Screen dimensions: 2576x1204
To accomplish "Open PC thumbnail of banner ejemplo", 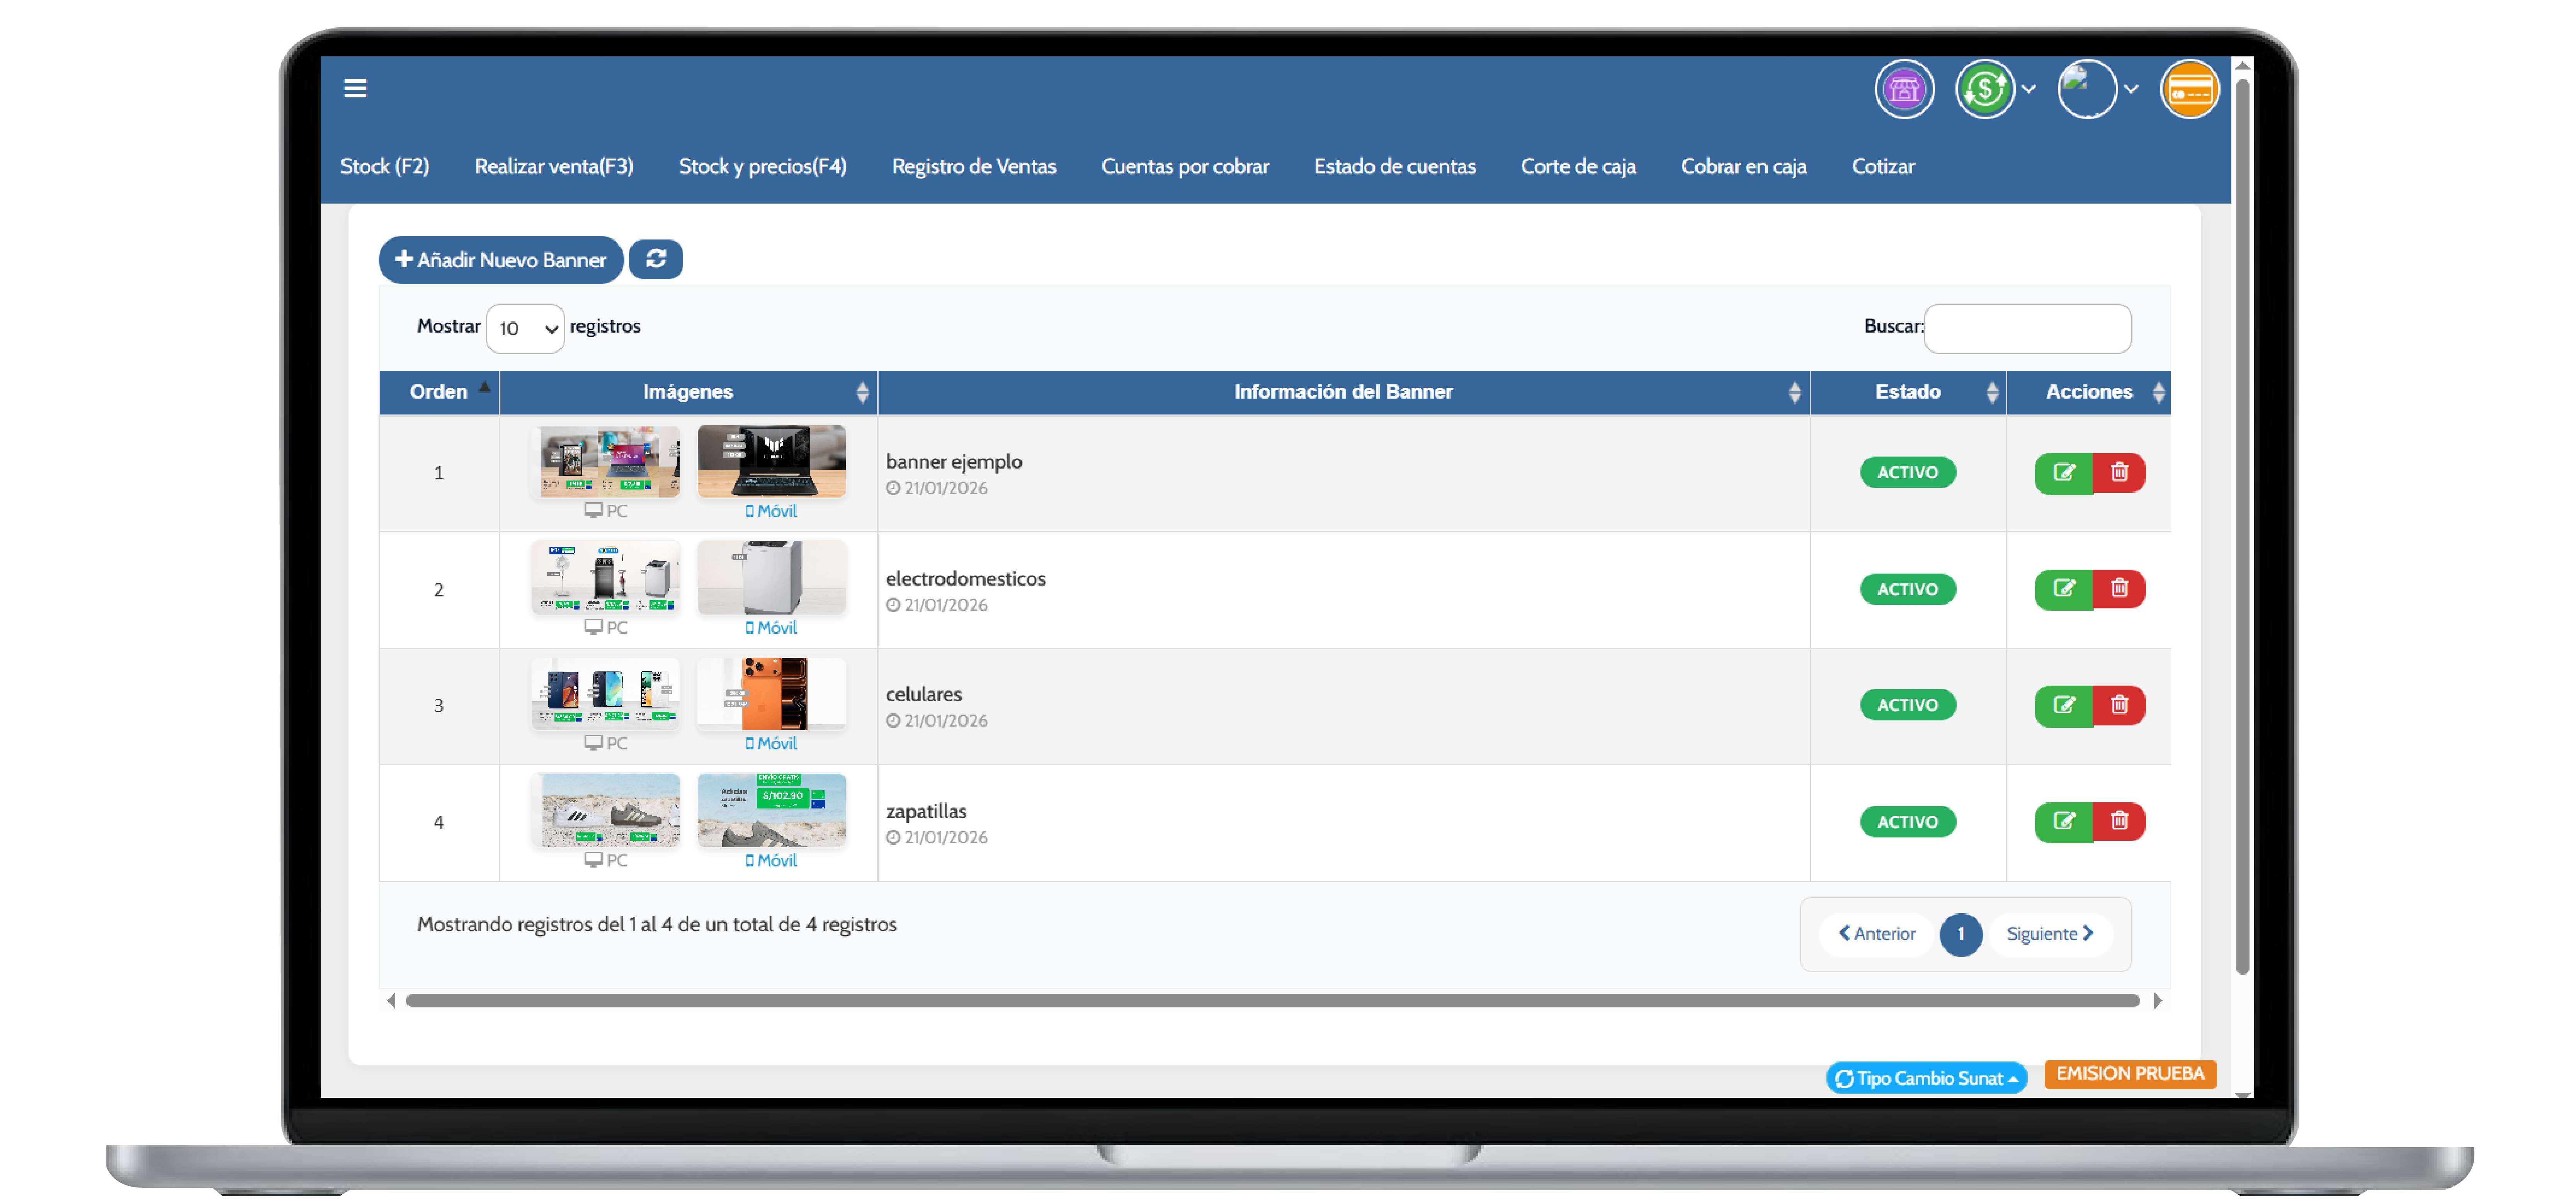I will pos(606,462).
